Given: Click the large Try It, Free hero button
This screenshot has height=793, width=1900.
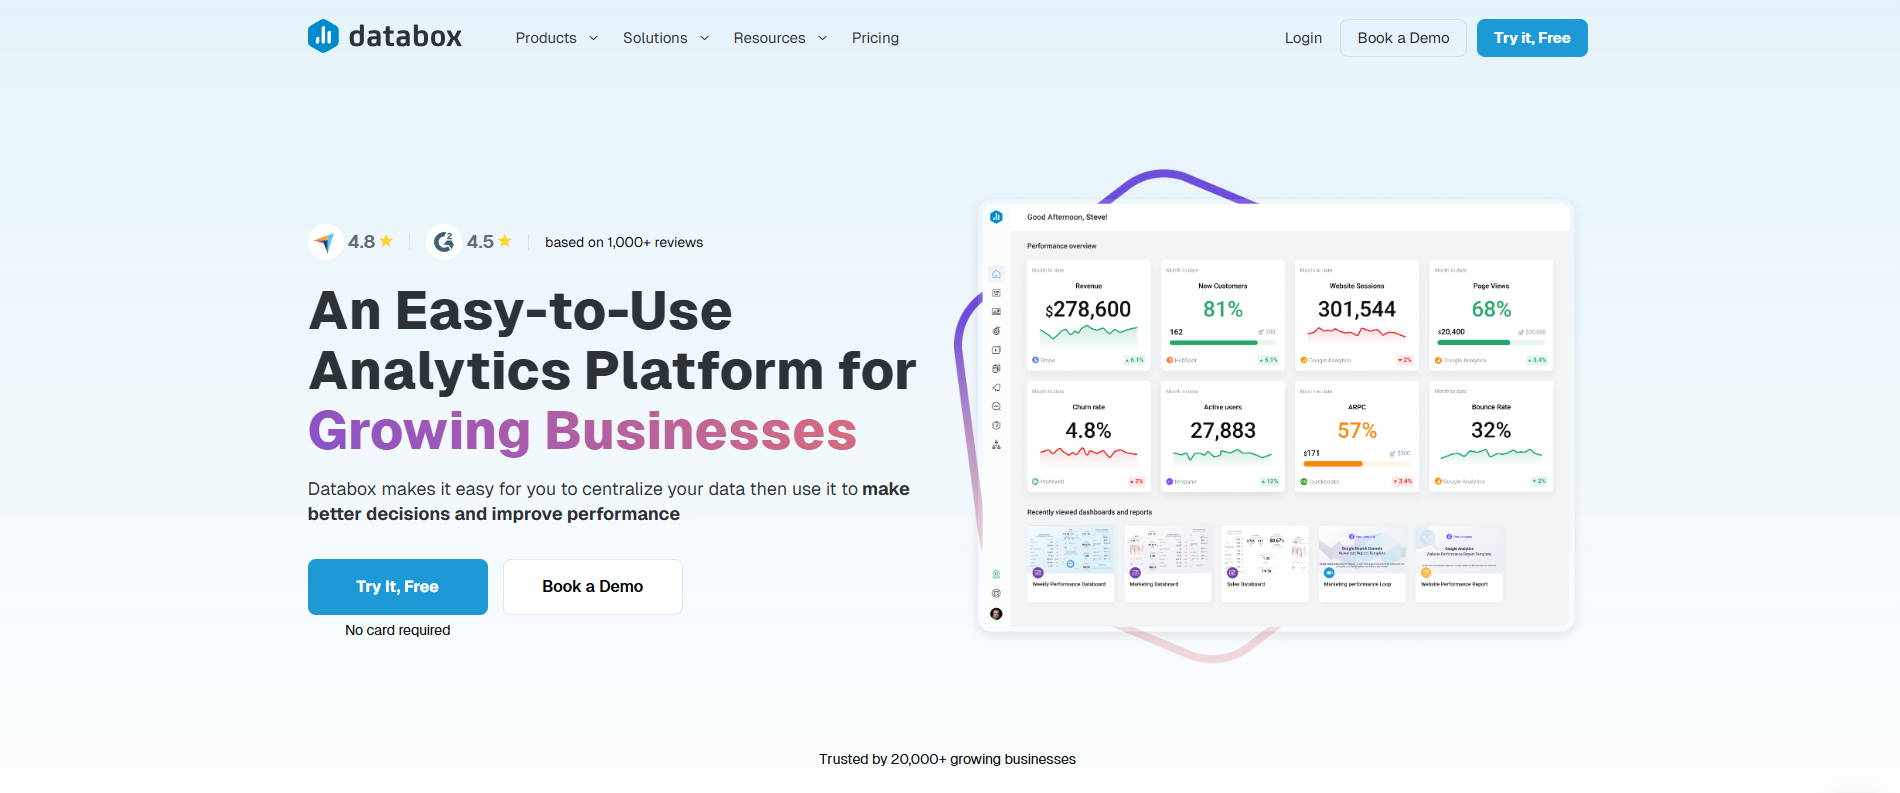Looking at the screenshot, I should coord(398,587).
